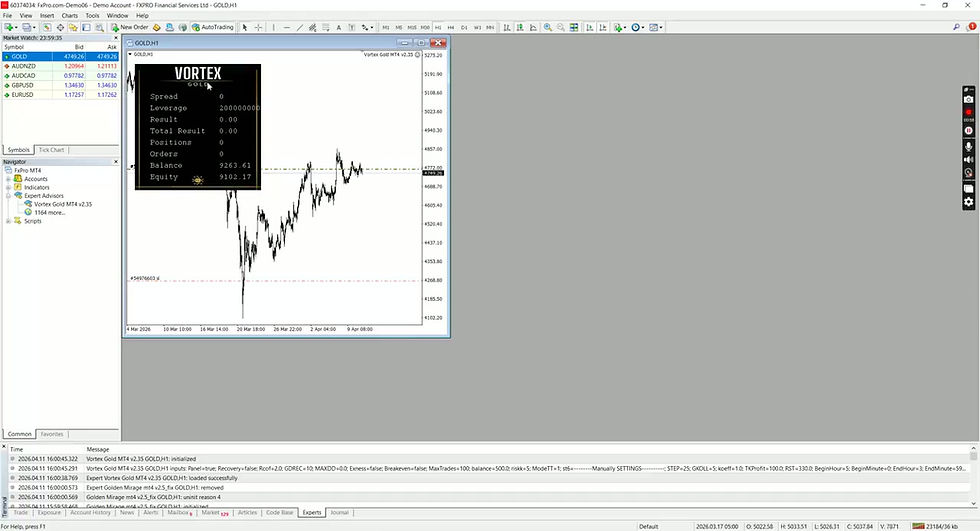This screenshot has width=980, height=531.
Task: Switch chart to W1 timeframe
Action: (478, 27)
